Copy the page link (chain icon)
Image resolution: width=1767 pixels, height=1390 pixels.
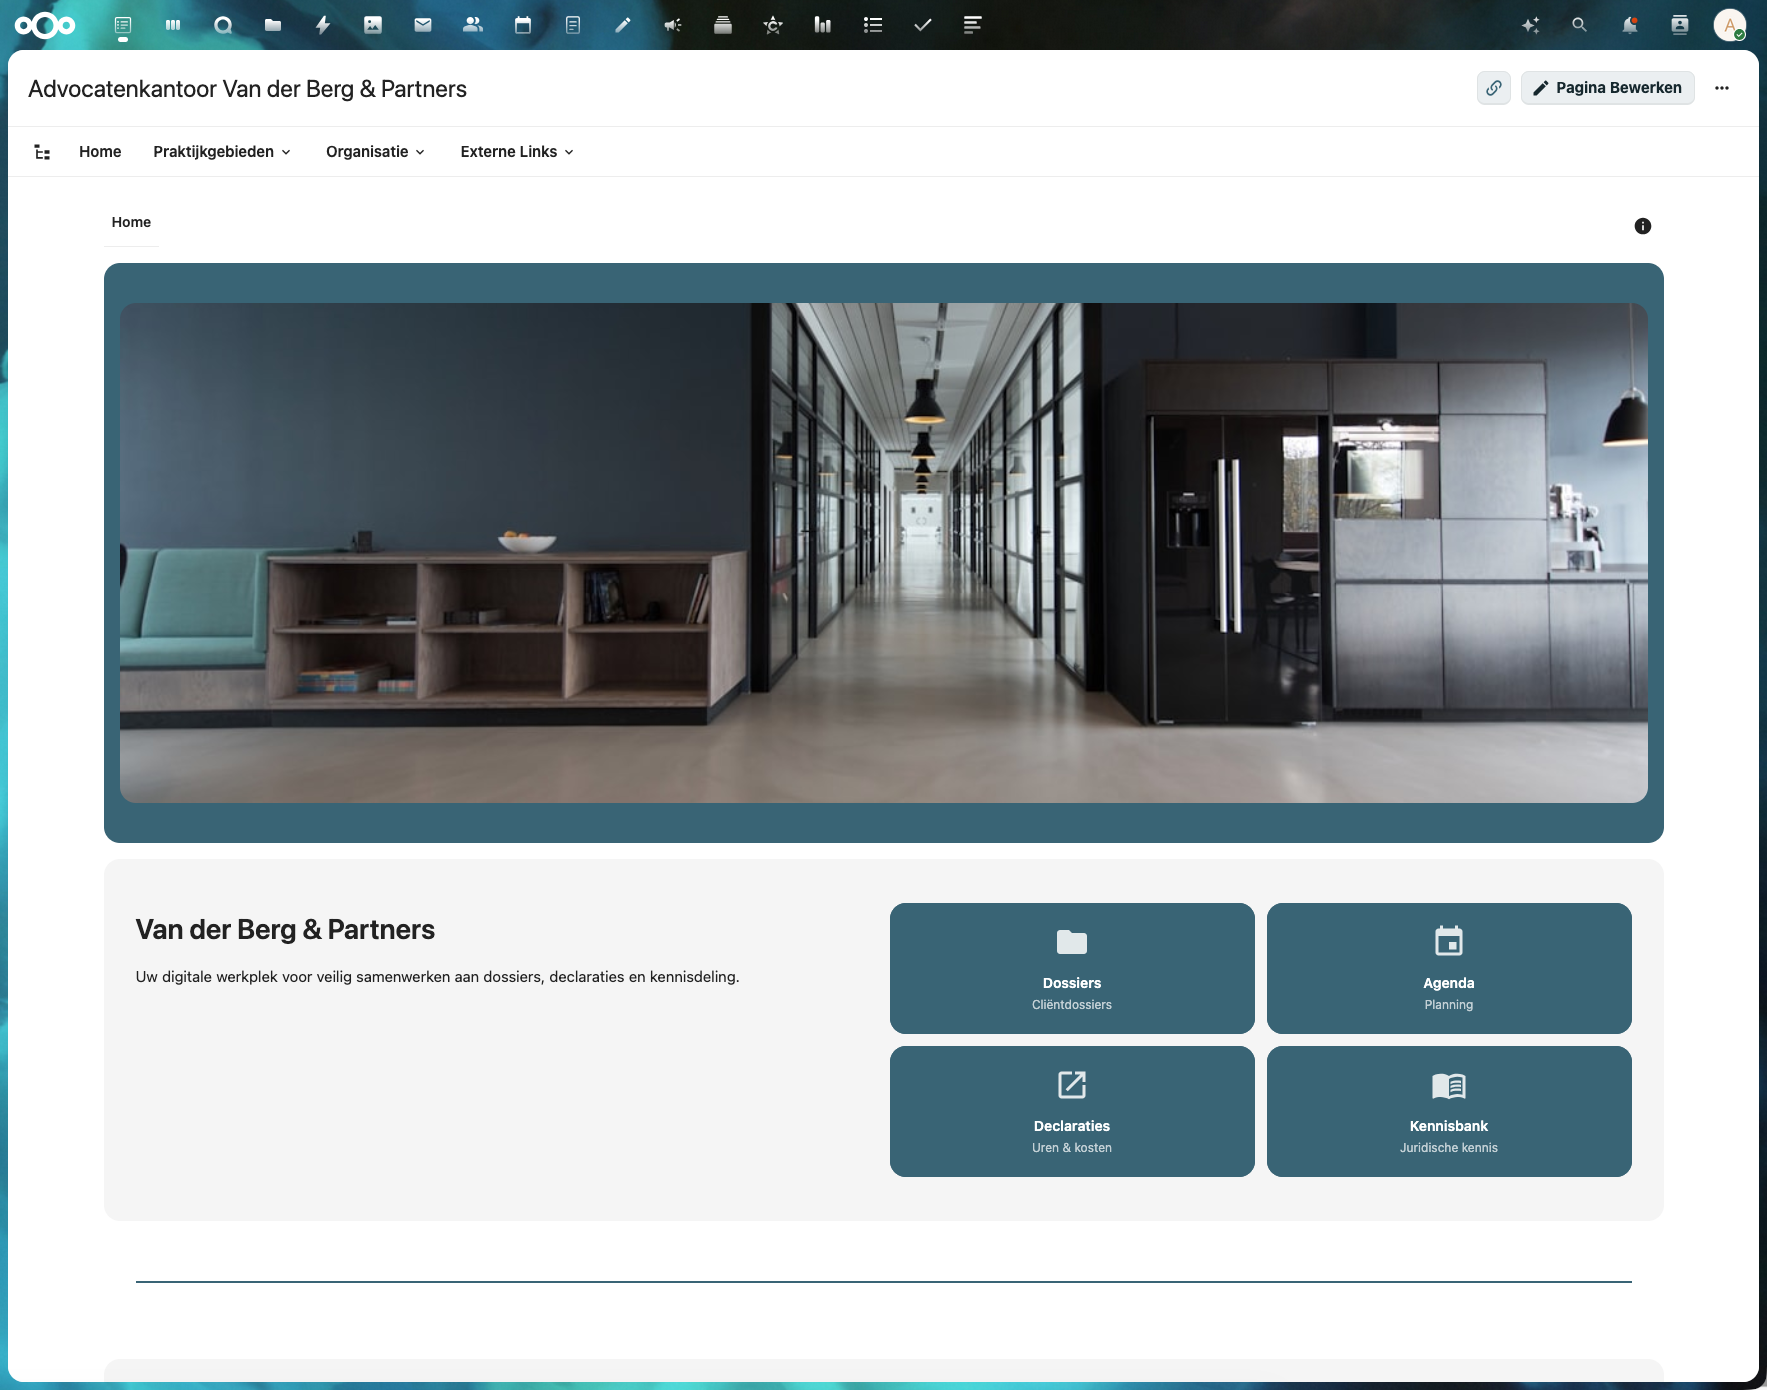click(1494, 88)
